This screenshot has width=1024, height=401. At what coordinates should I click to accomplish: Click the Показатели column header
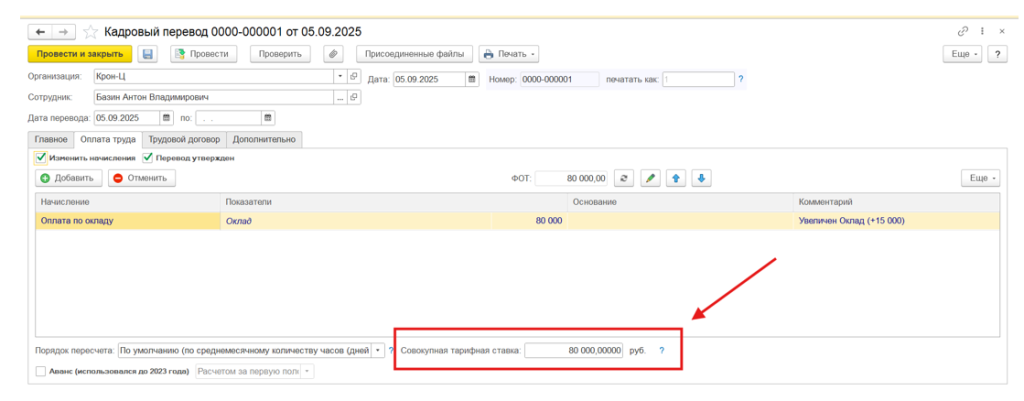pyautogui.click(x=394, y=202)
